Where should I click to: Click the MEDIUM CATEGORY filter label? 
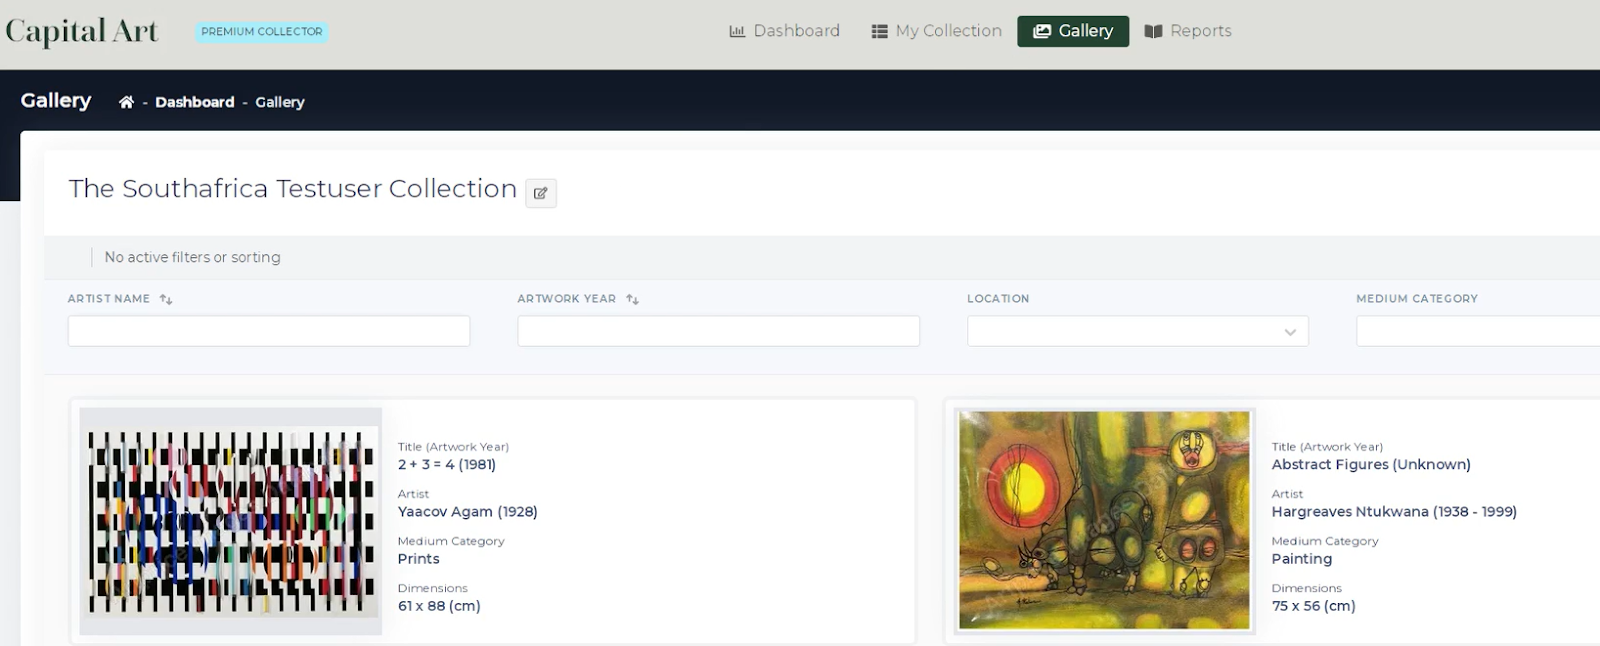pos(1417,299)
